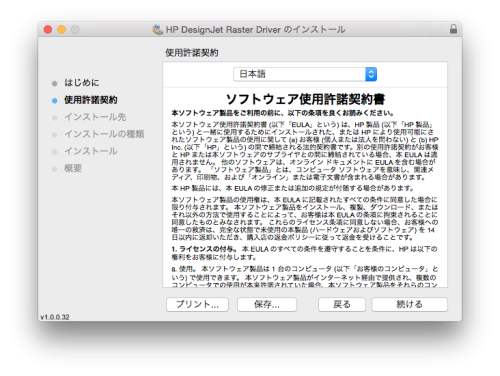This screenshot has width=500, height=376.
Task: Click the lock icon in title bar
Action: pyautogui.click(x=453, y=29)
